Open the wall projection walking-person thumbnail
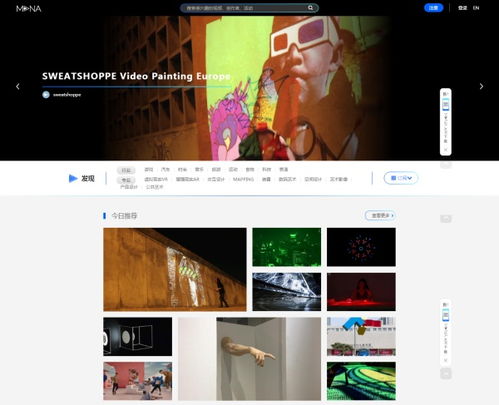 click(x=175, y=270)
